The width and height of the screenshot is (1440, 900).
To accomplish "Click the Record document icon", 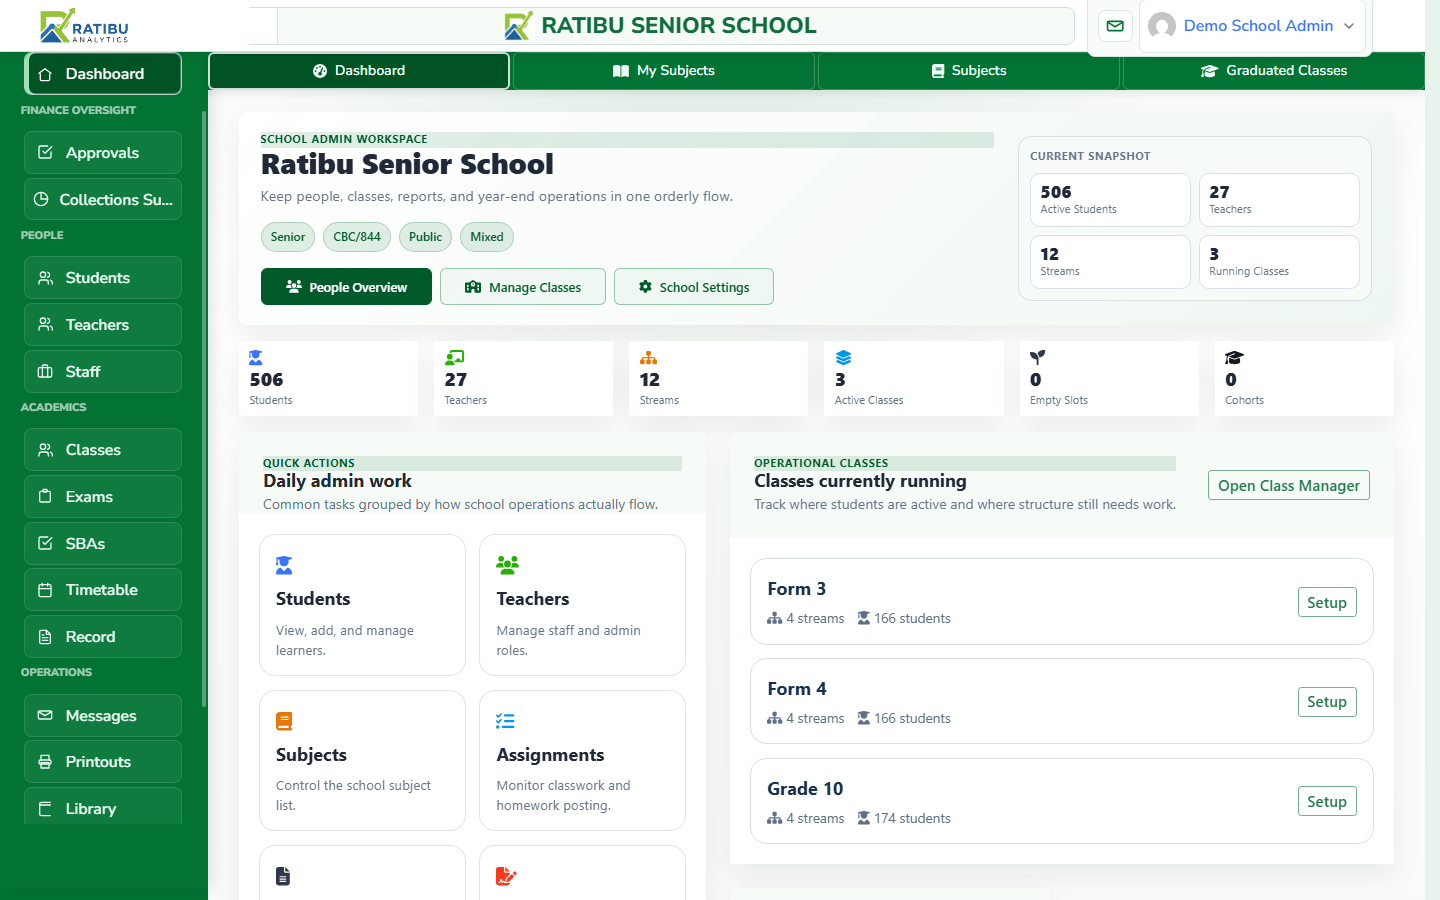I will (x=45, y=637).
